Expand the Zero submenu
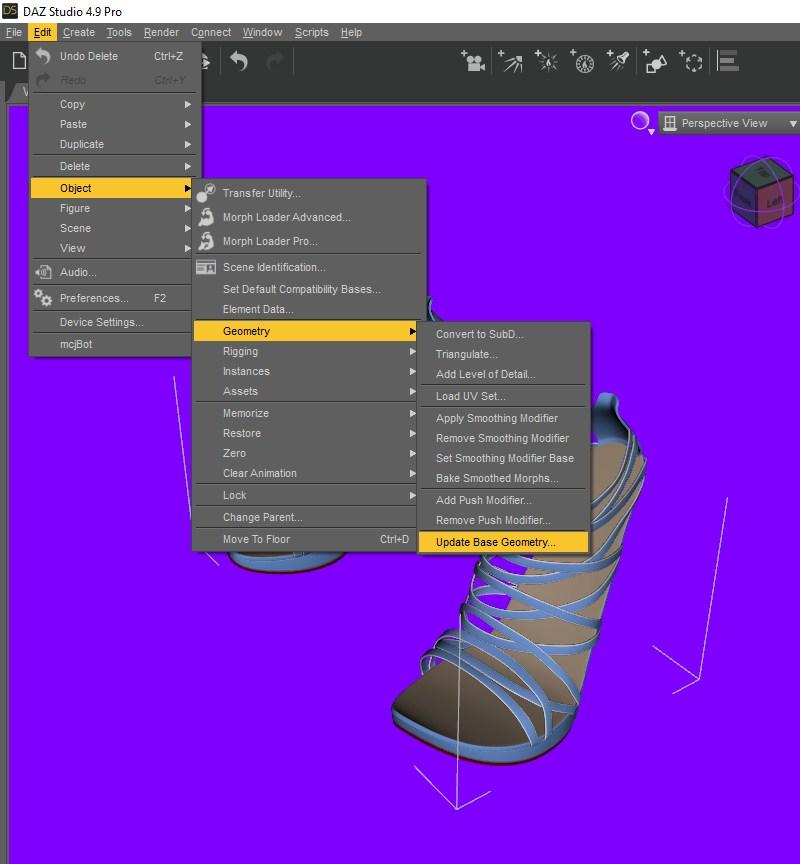The image size is (800, 864). 307,453
